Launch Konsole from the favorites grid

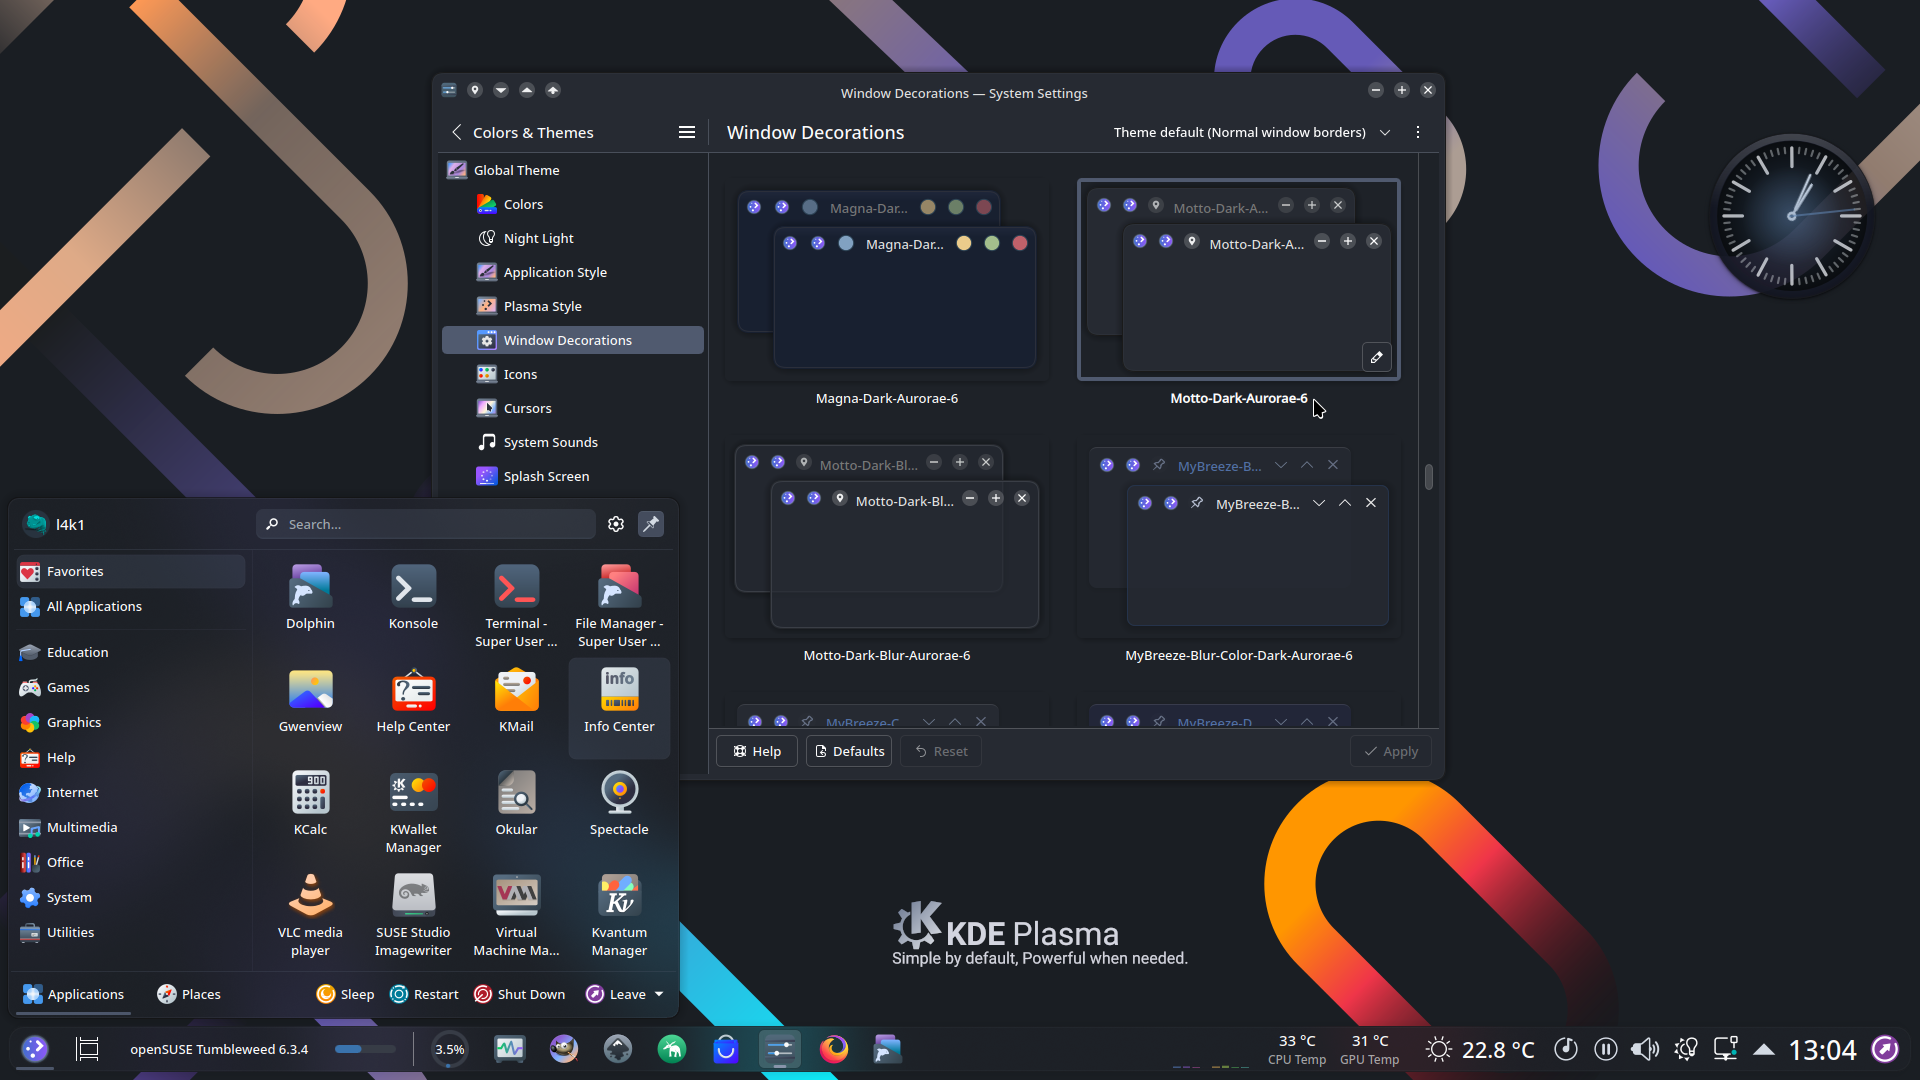[413, 598]
